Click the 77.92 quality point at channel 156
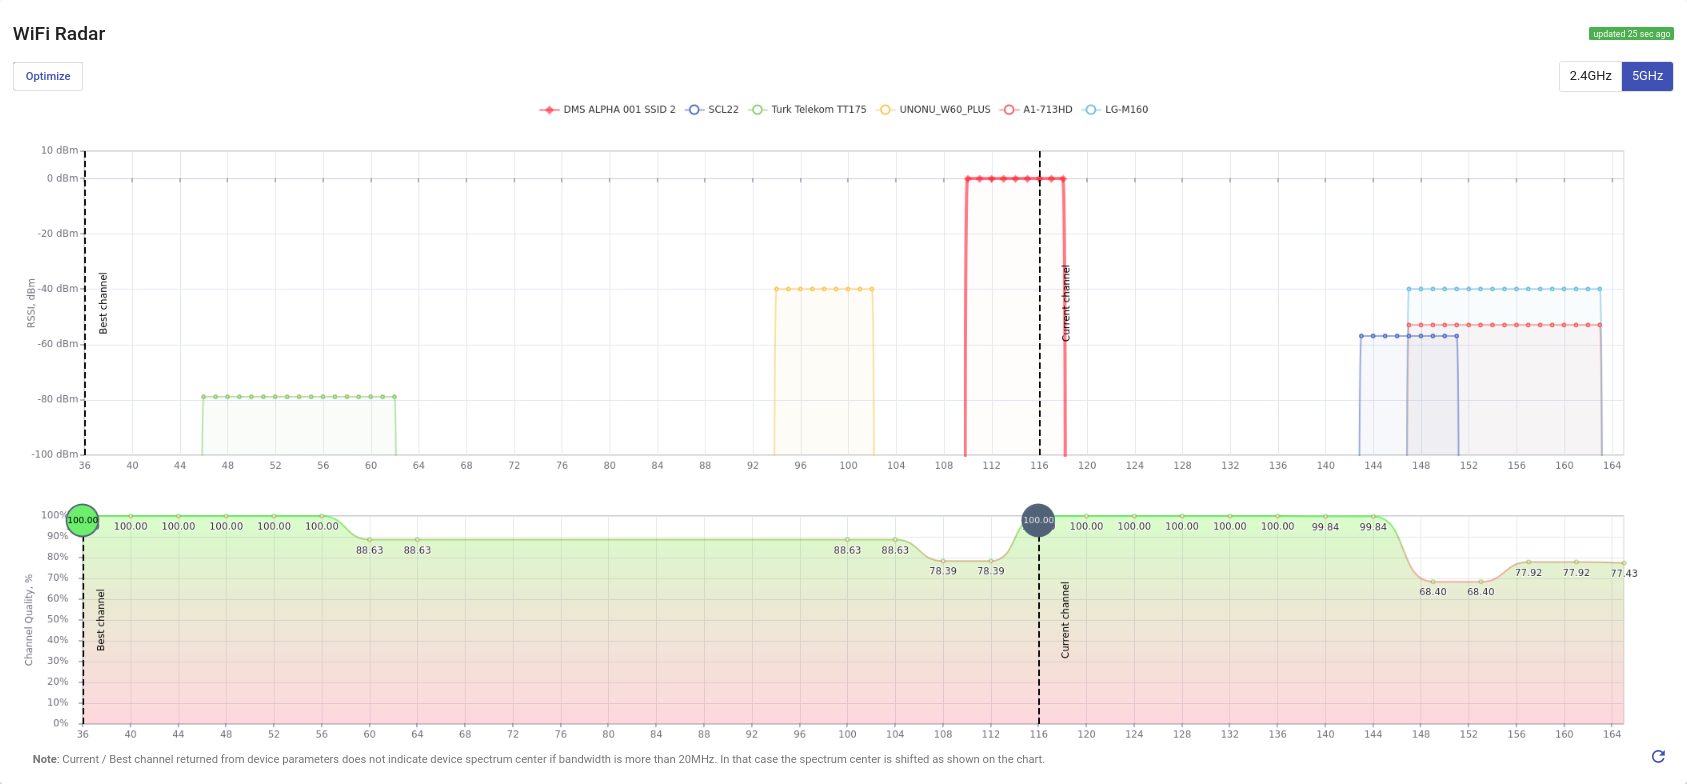The image size is (1687, 784). click(1528, 562)
